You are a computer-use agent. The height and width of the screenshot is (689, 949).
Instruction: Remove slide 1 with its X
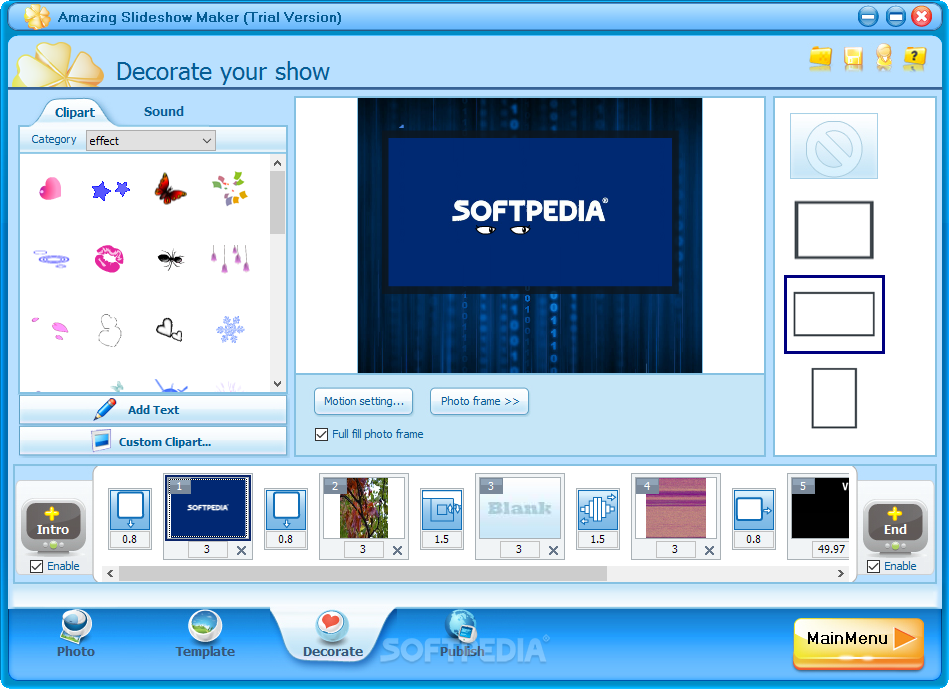coord(241,550)
